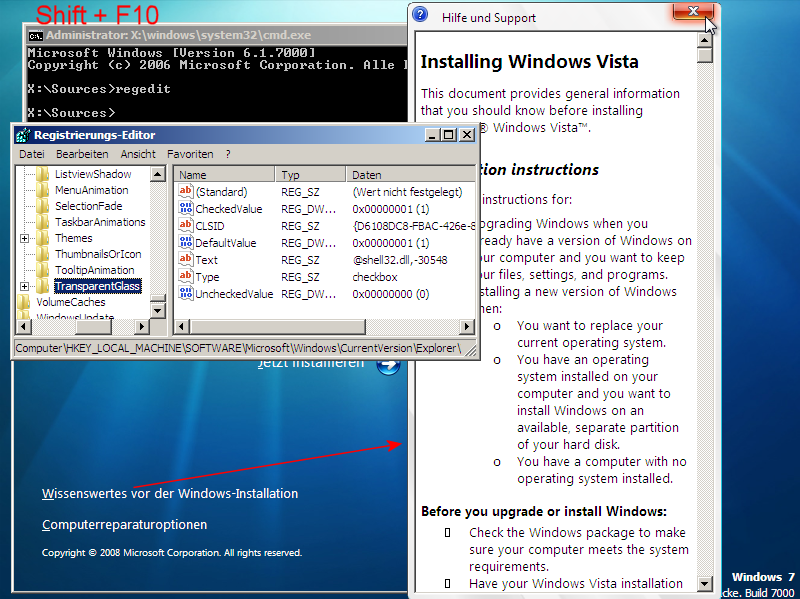Click the MenuAnimation folder icon
The image size is (800, 599).
coord(43,190)
